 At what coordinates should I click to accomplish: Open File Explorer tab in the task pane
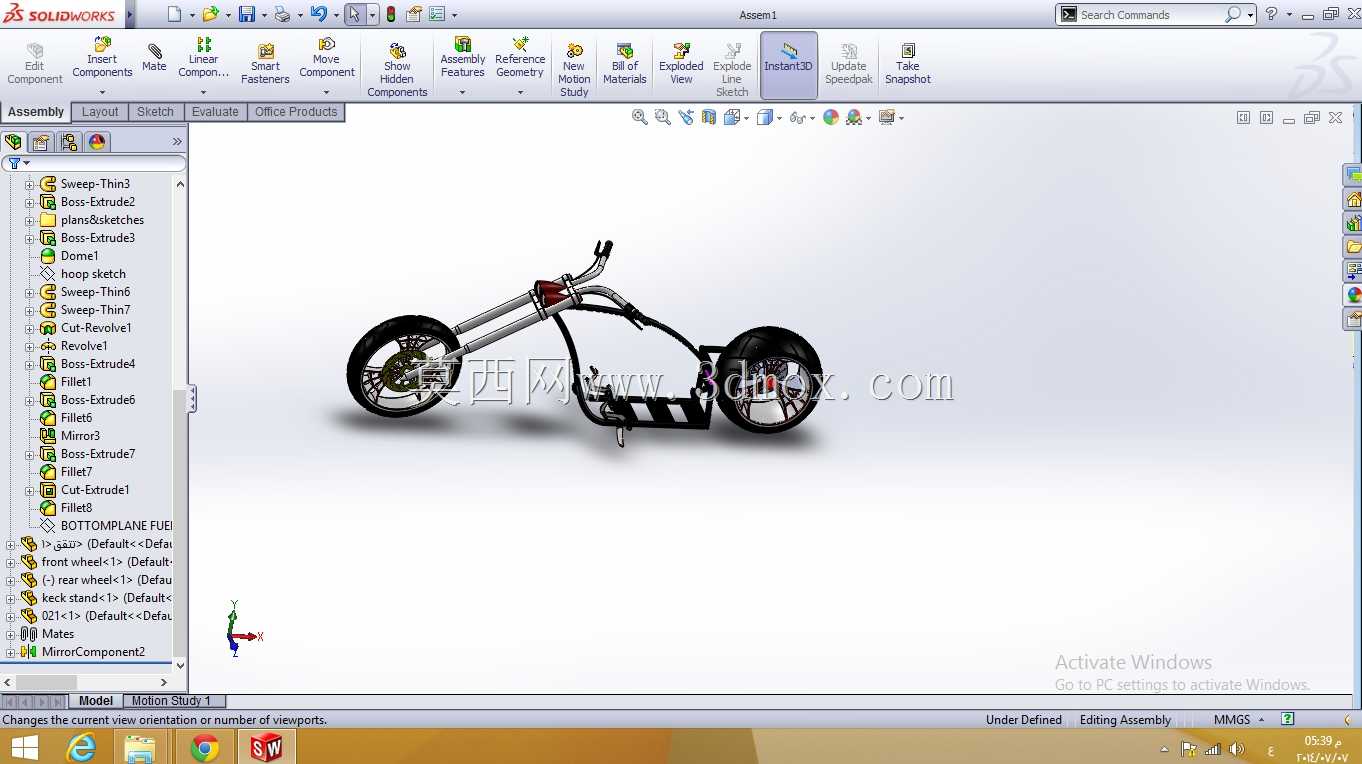(1353, 247)
